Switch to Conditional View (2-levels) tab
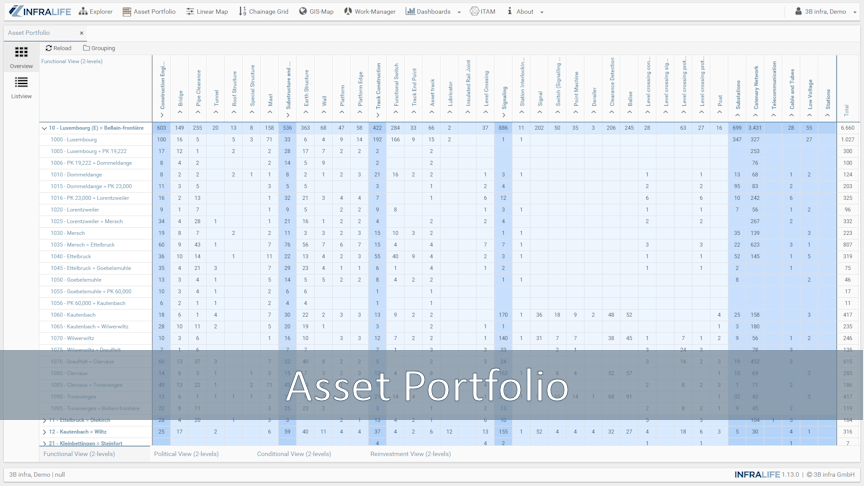This screenshot has width=864, height=486. [293, 454]
